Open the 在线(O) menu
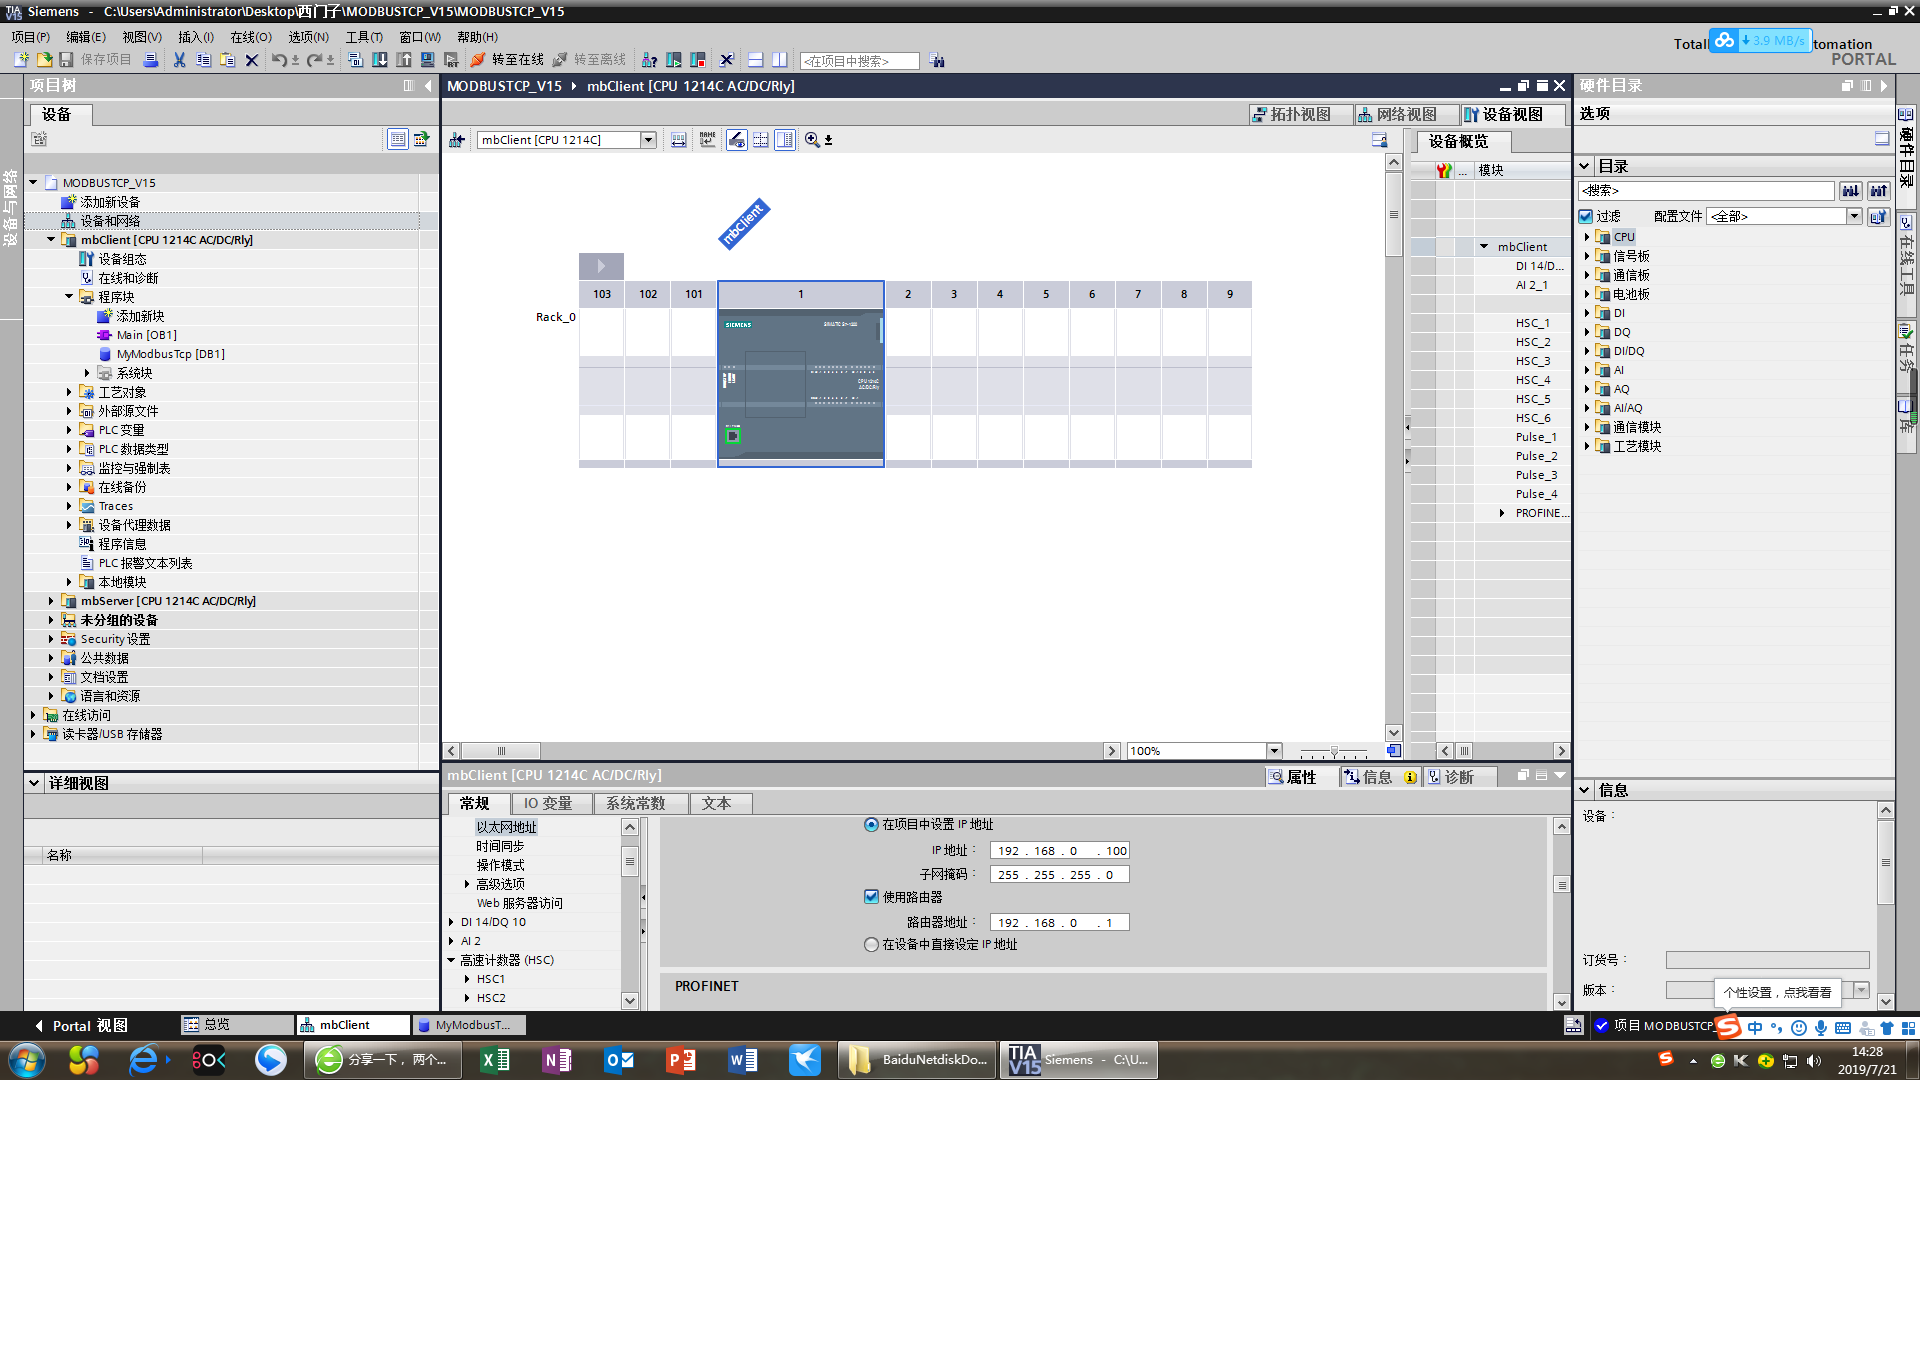The height and width of the screenshot is (1360, 1920). (x=250, y=37)
